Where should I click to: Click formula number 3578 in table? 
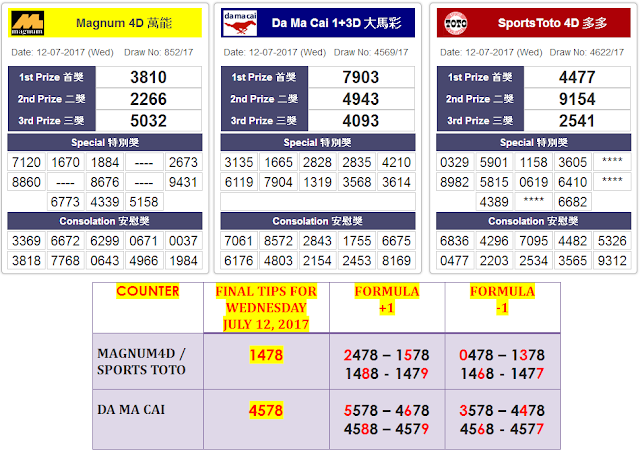(x=476, y=411)
